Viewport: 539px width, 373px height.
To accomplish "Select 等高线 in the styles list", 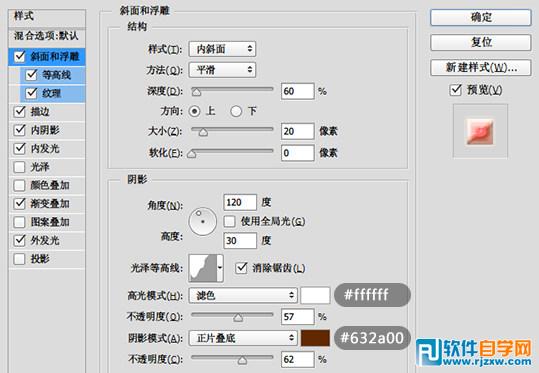I will pos(56,75).
